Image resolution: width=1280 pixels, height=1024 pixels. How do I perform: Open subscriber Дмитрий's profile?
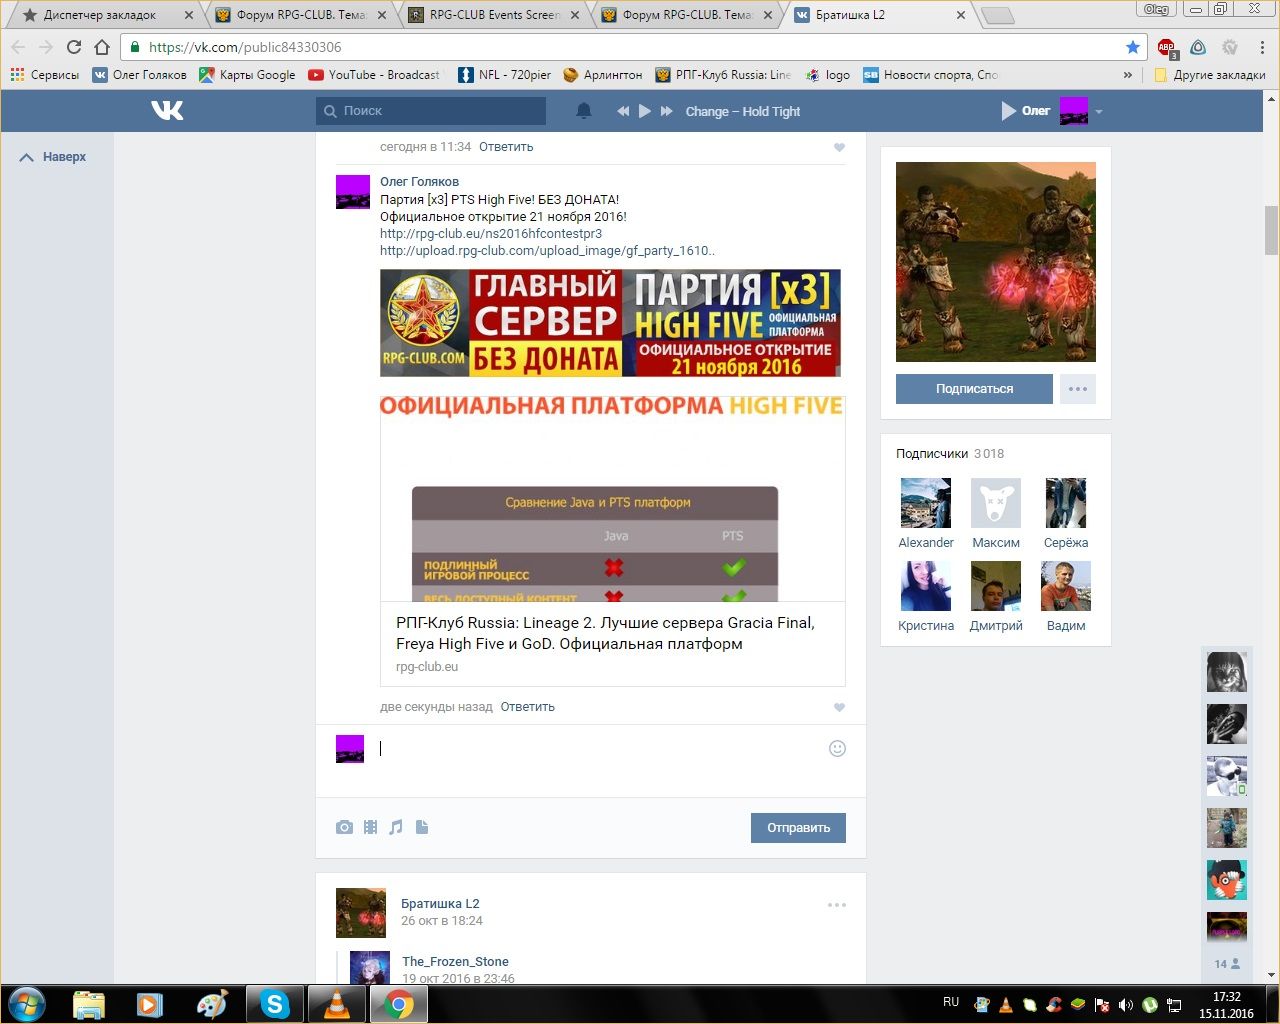[x=996, y=597]
